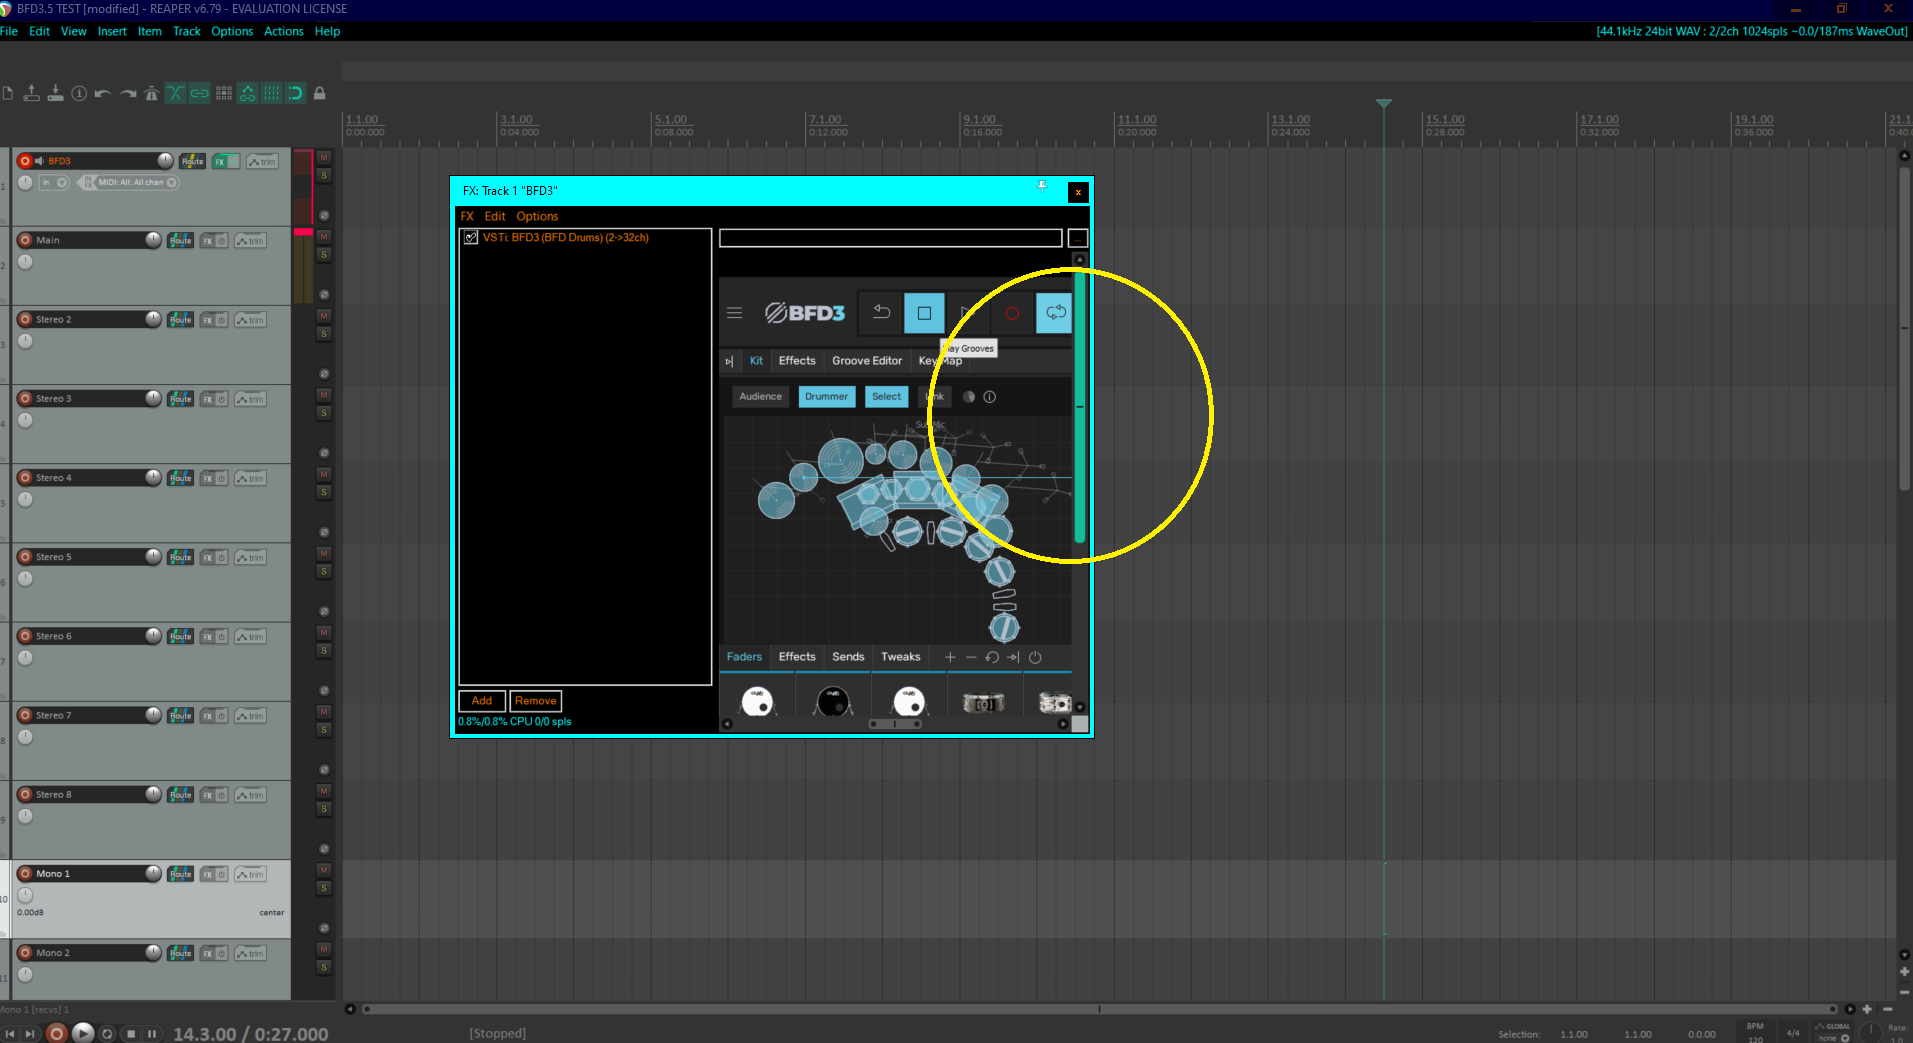
Task: Click transport Play button in REAPER
Action: pos(83,1033)
